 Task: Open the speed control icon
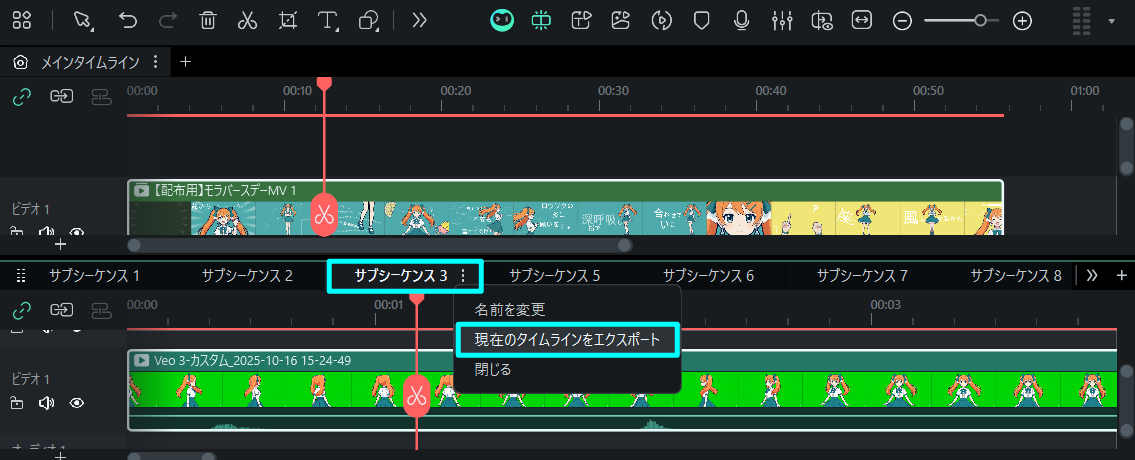pyautogui.click(x=661, y=20)
